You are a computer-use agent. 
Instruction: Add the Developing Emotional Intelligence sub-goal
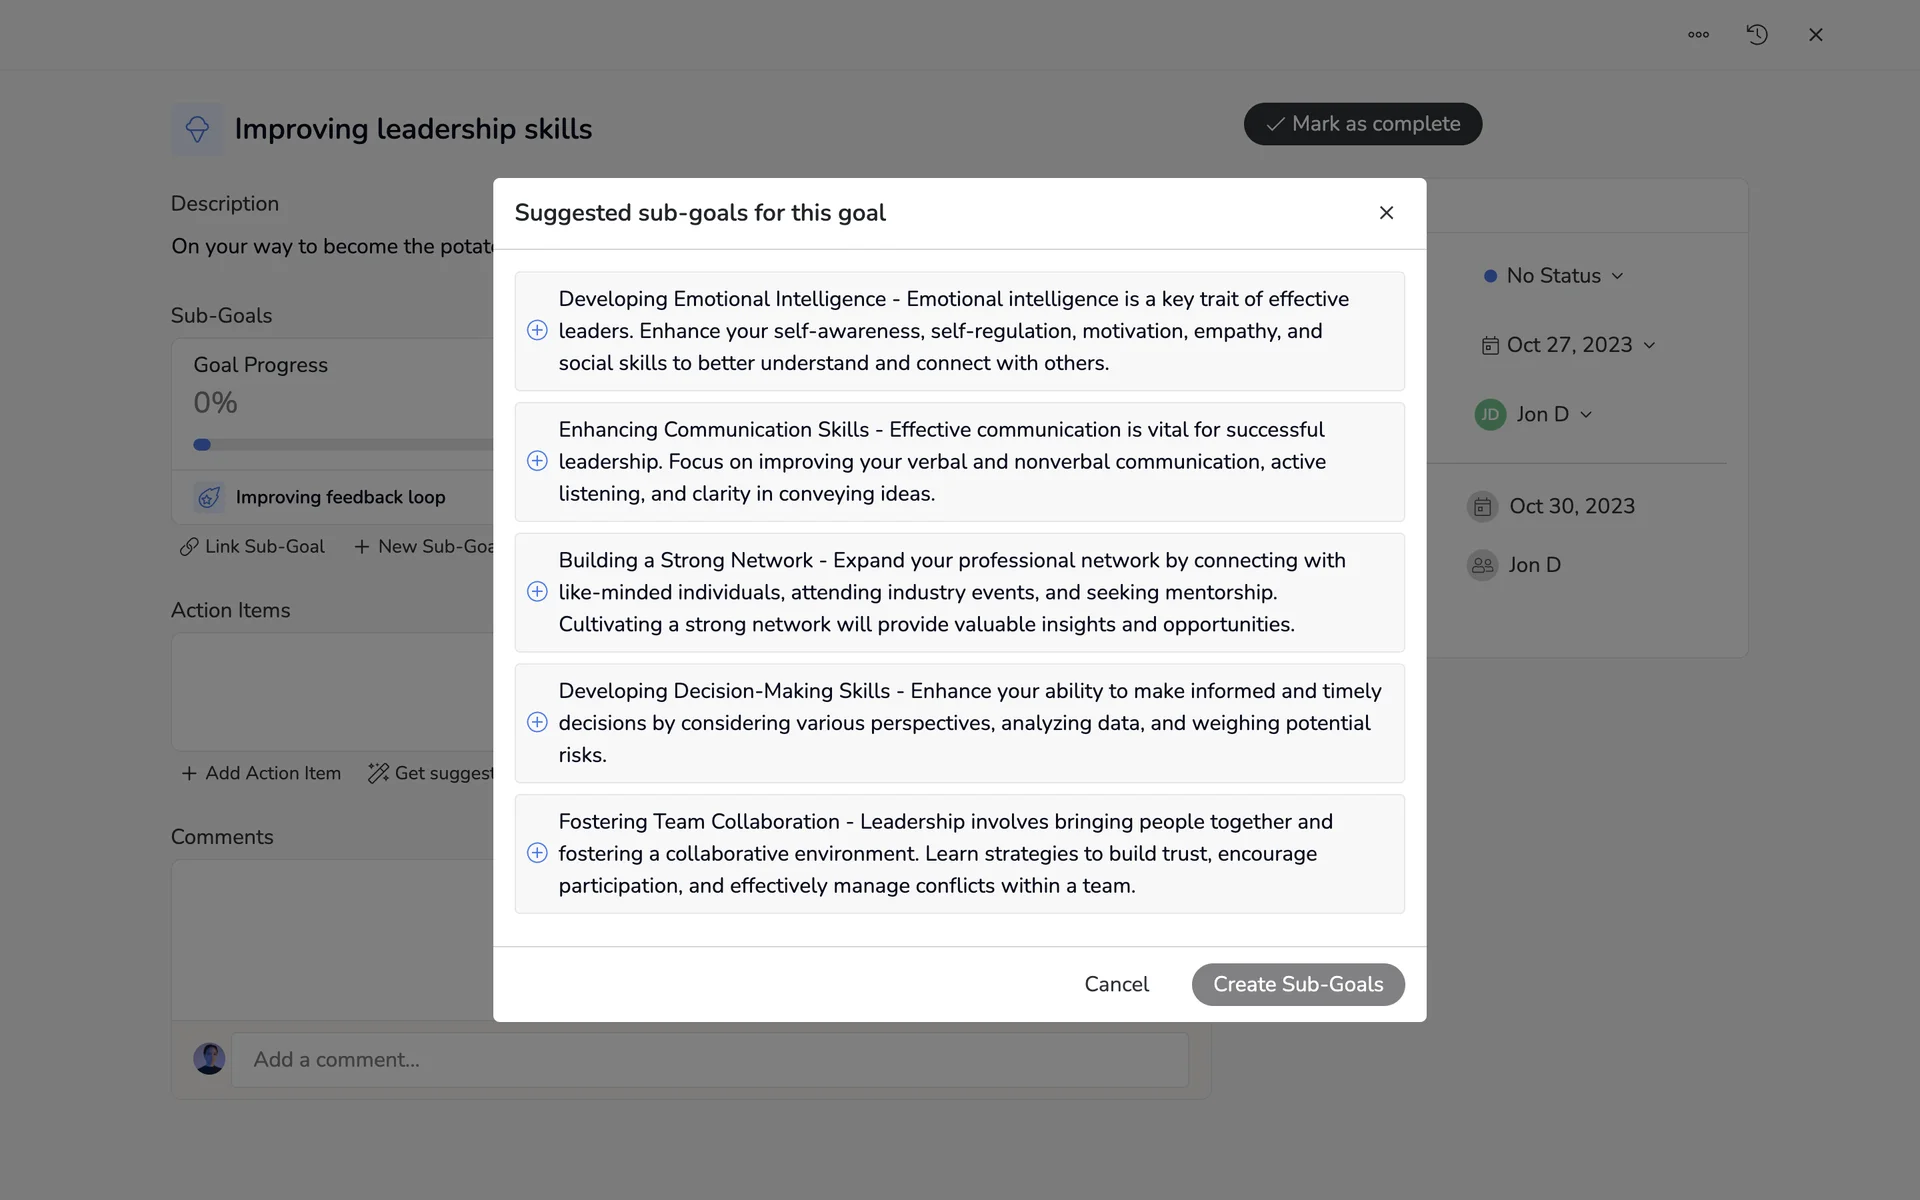[x=537, y=331]
